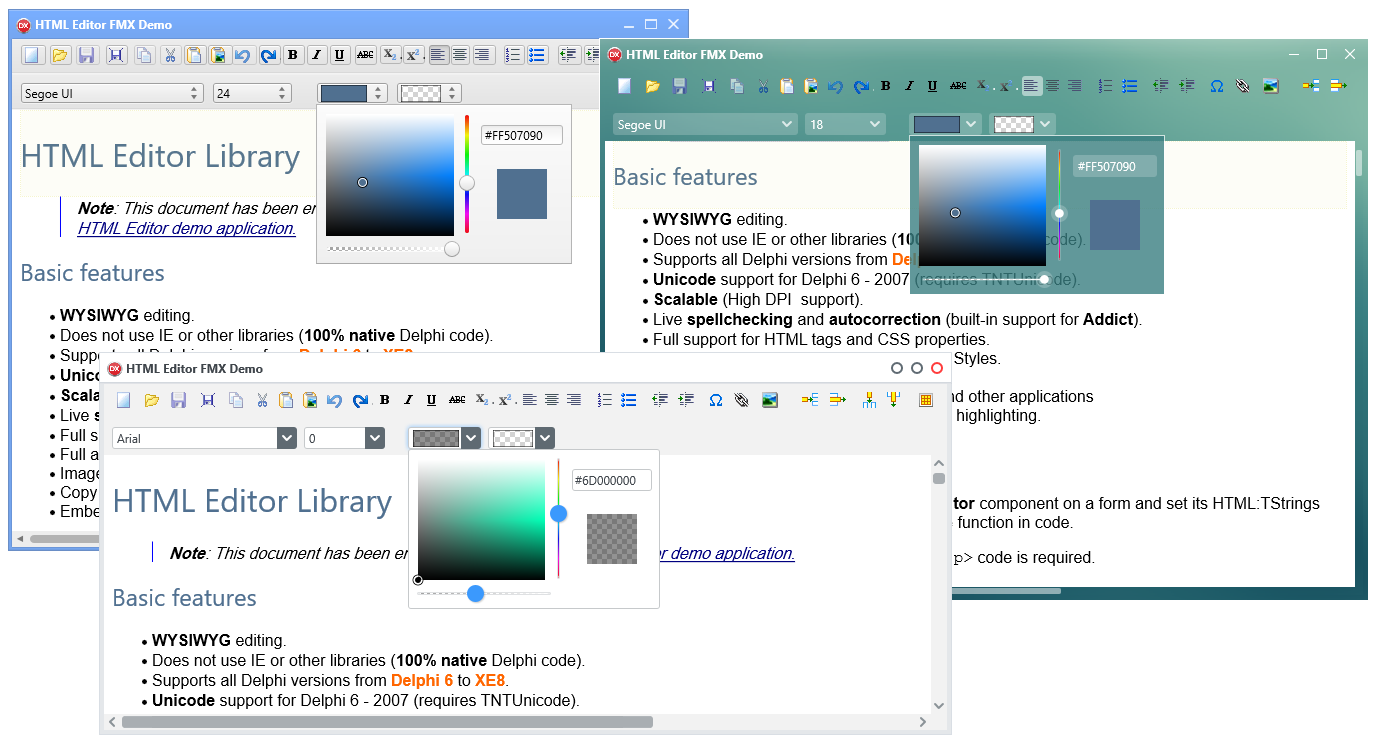Click Insert image icon in front window
Viewport: 1377px width, 742px height.
pos(770,400)
